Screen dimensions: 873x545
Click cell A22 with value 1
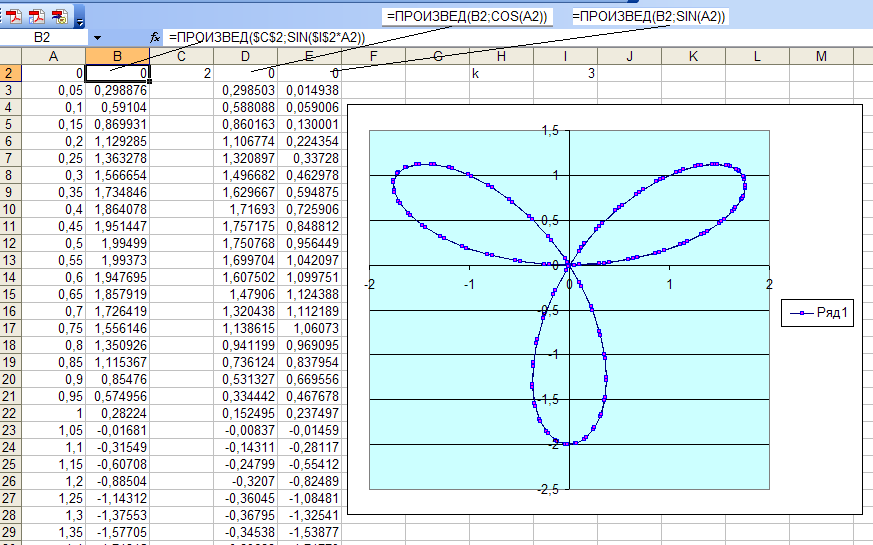53,413
